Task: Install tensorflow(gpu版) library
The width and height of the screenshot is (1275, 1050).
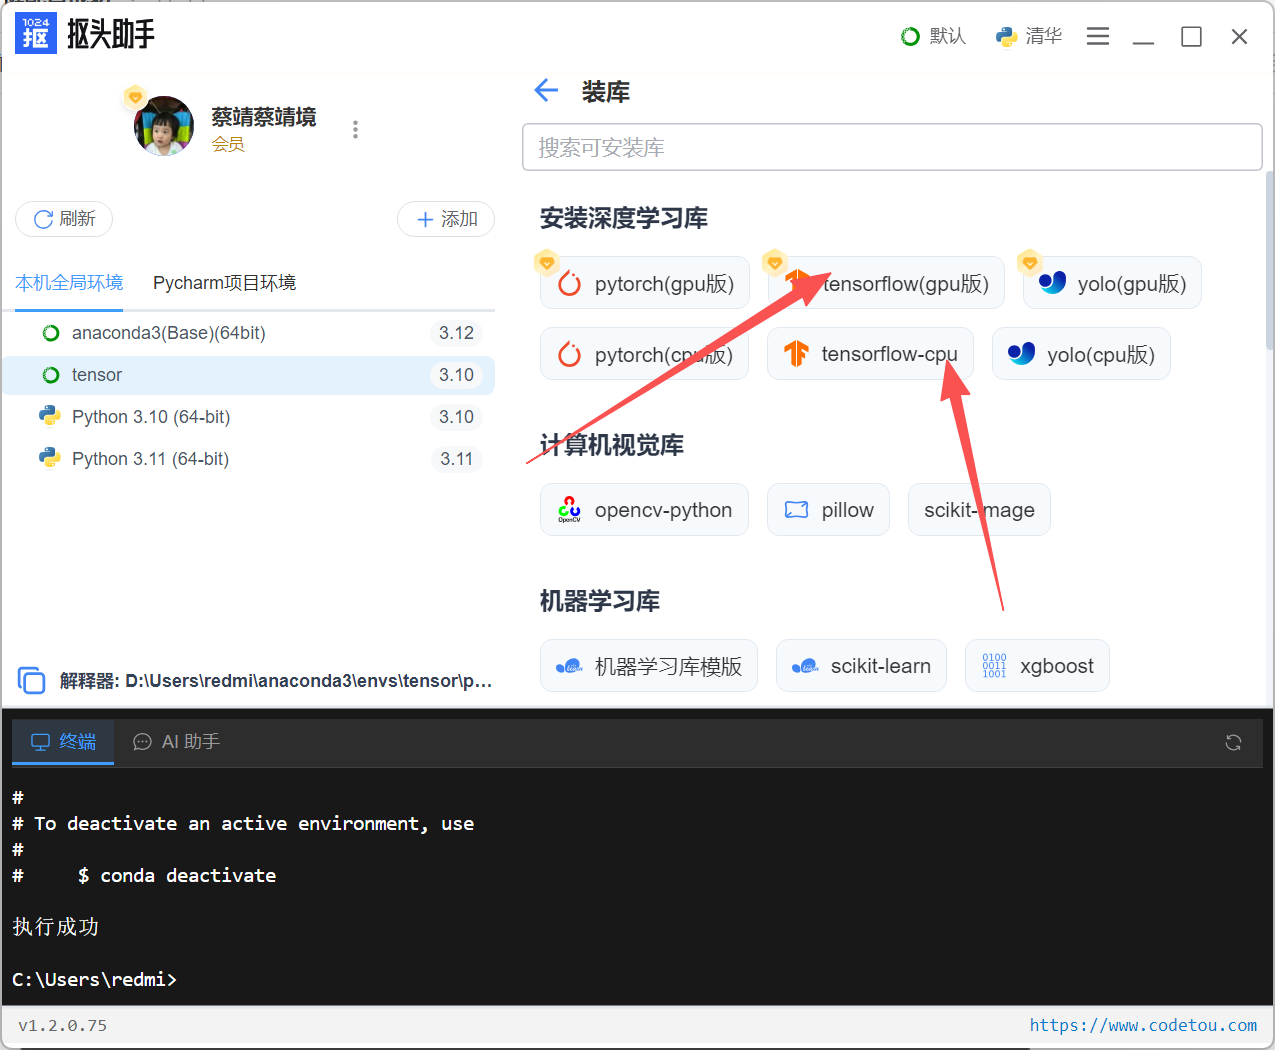Action: coord(886,284)
